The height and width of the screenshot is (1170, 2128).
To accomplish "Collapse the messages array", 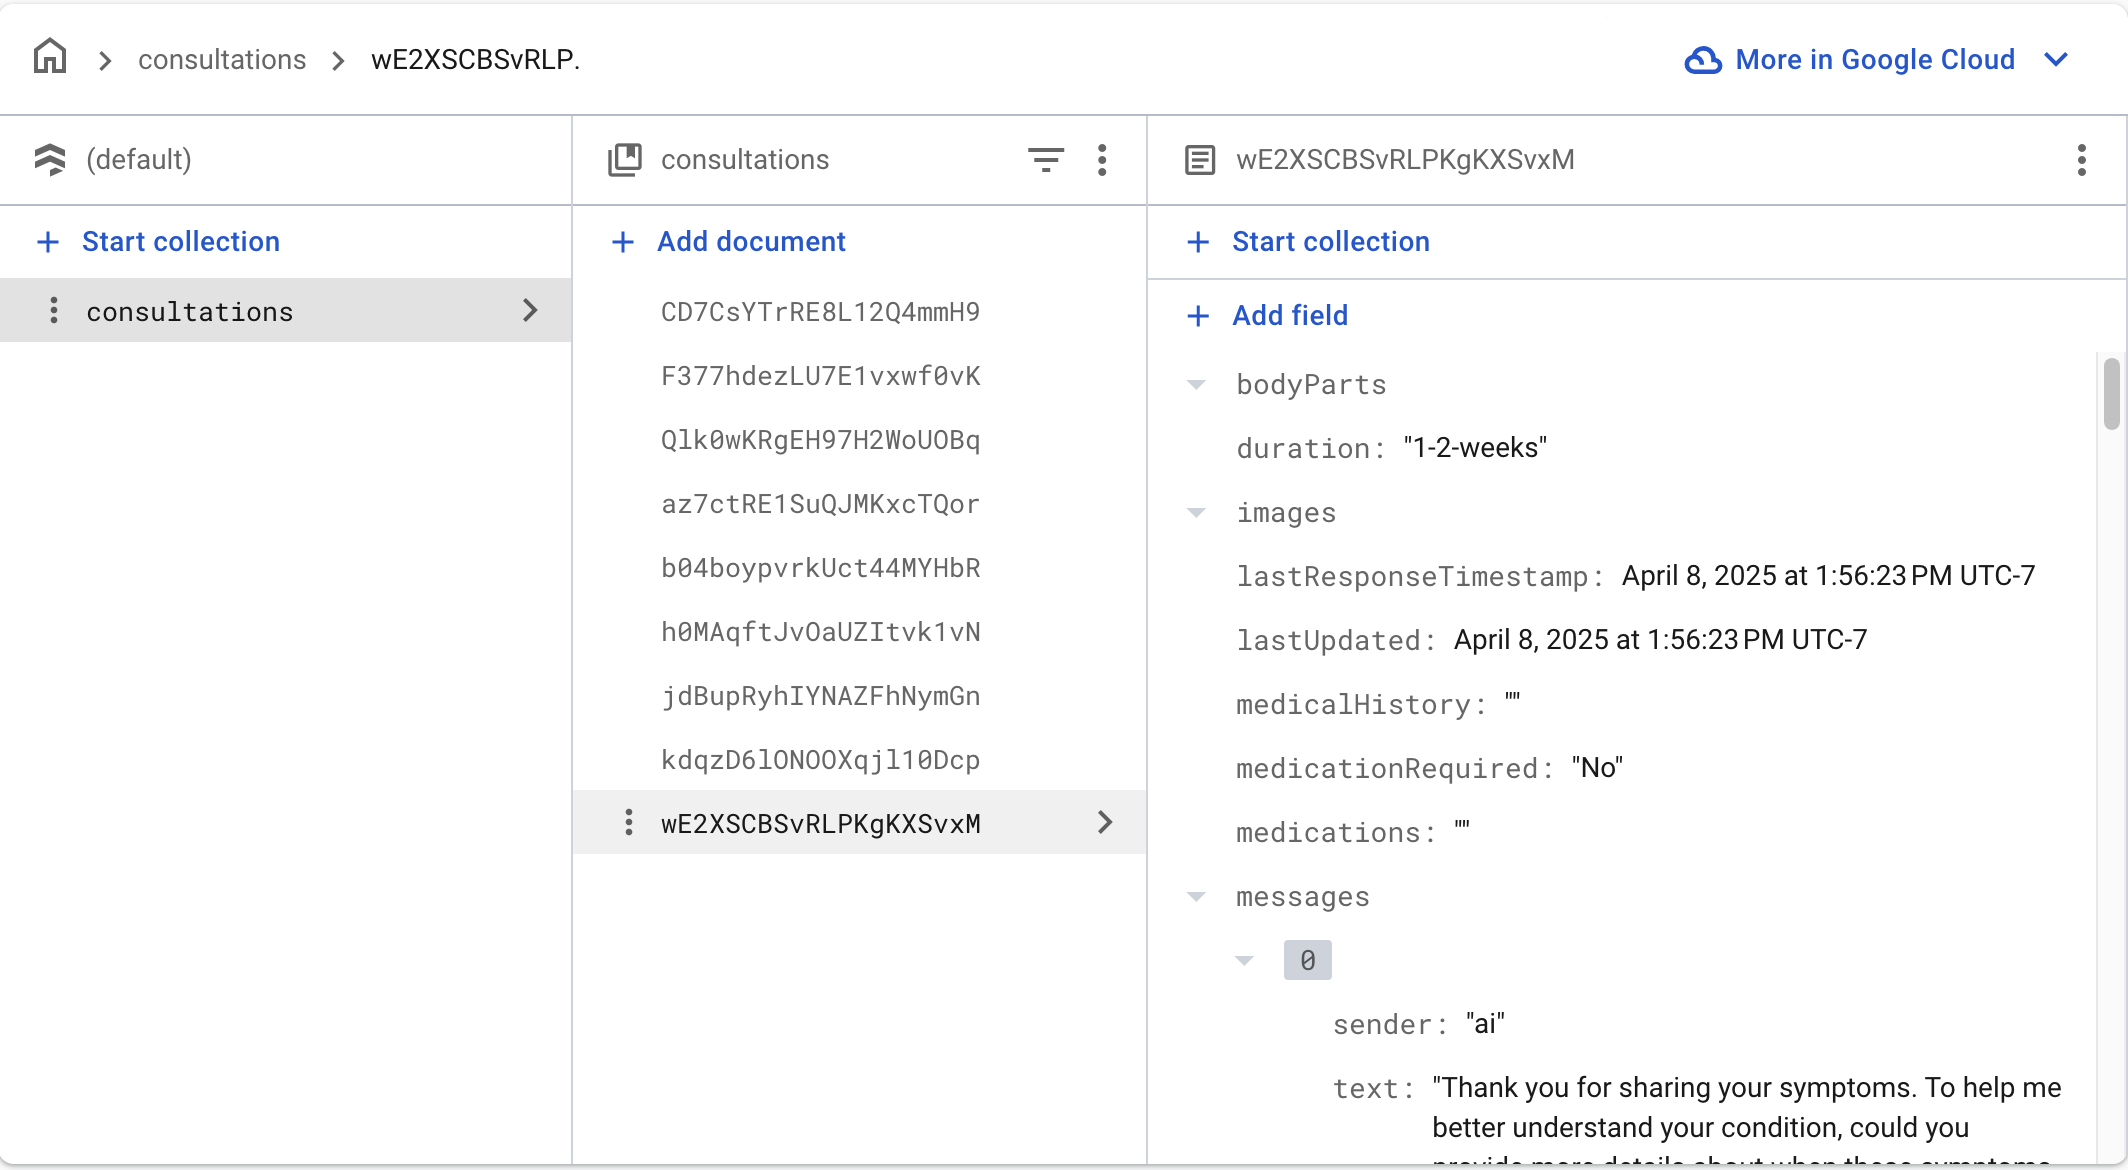I will click(1196, 897).
